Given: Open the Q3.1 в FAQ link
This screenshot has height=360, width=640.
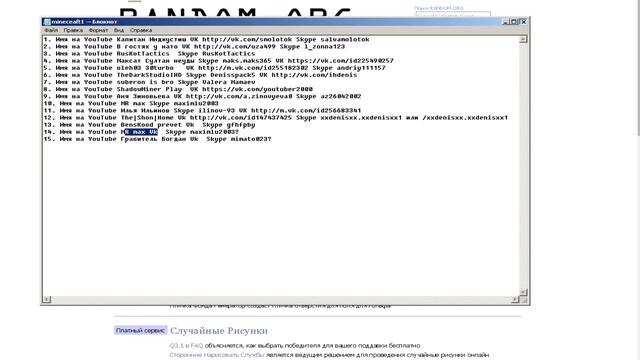Looking at the screenshot, I should click(186, 346).
